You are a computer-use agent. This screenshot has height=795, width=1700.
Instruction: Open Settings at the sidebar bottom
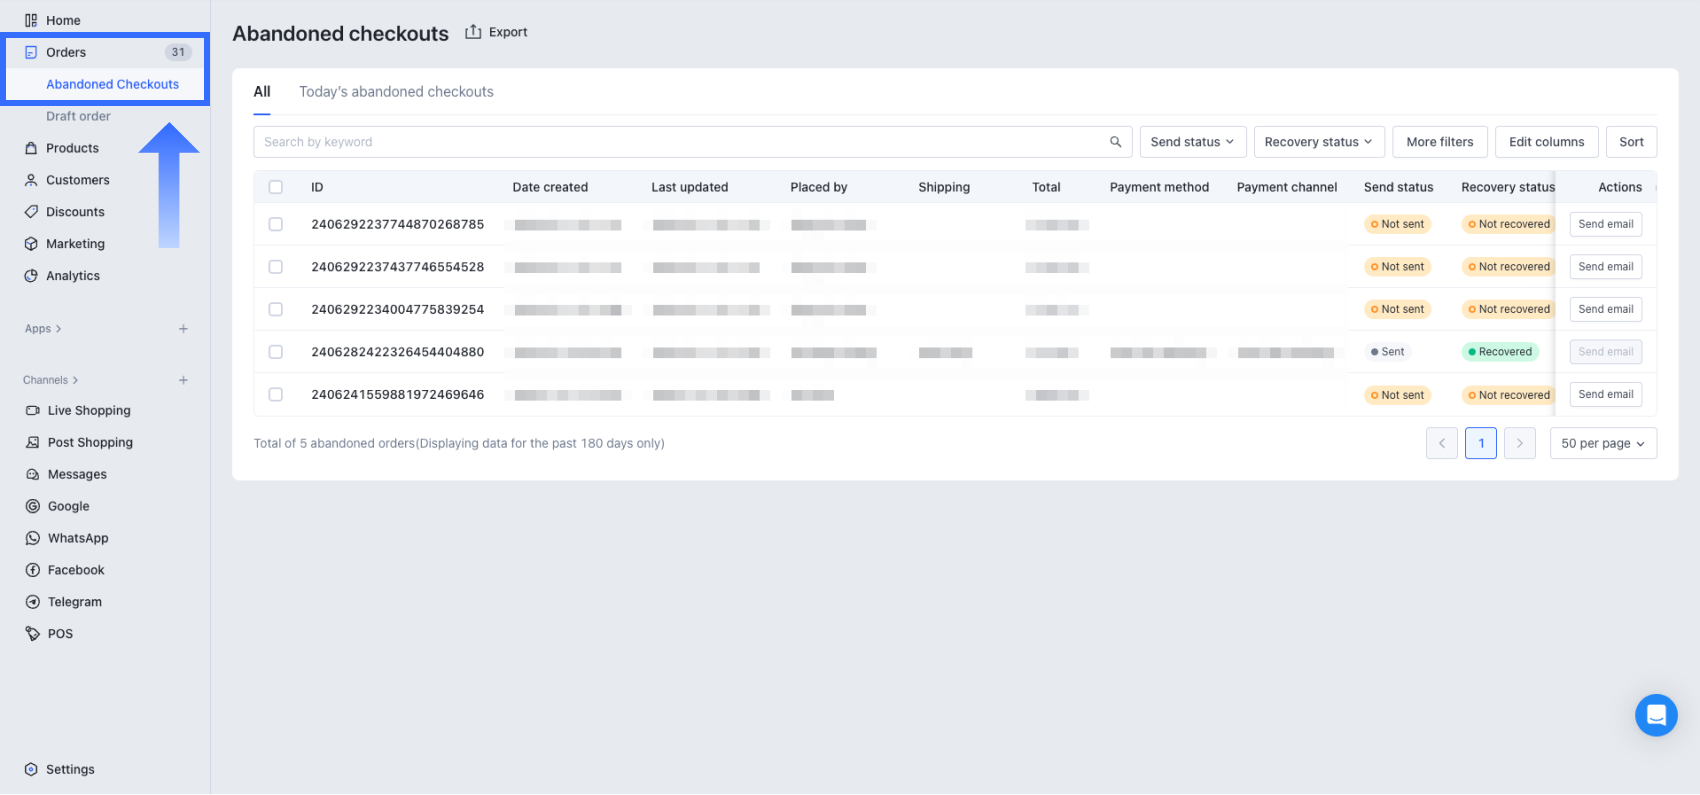(70, 769)
